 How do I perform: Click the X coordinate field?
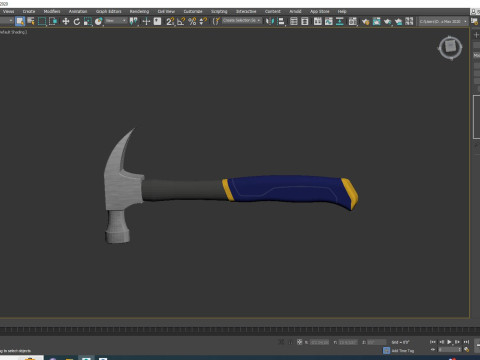click(x=320, y=342)
